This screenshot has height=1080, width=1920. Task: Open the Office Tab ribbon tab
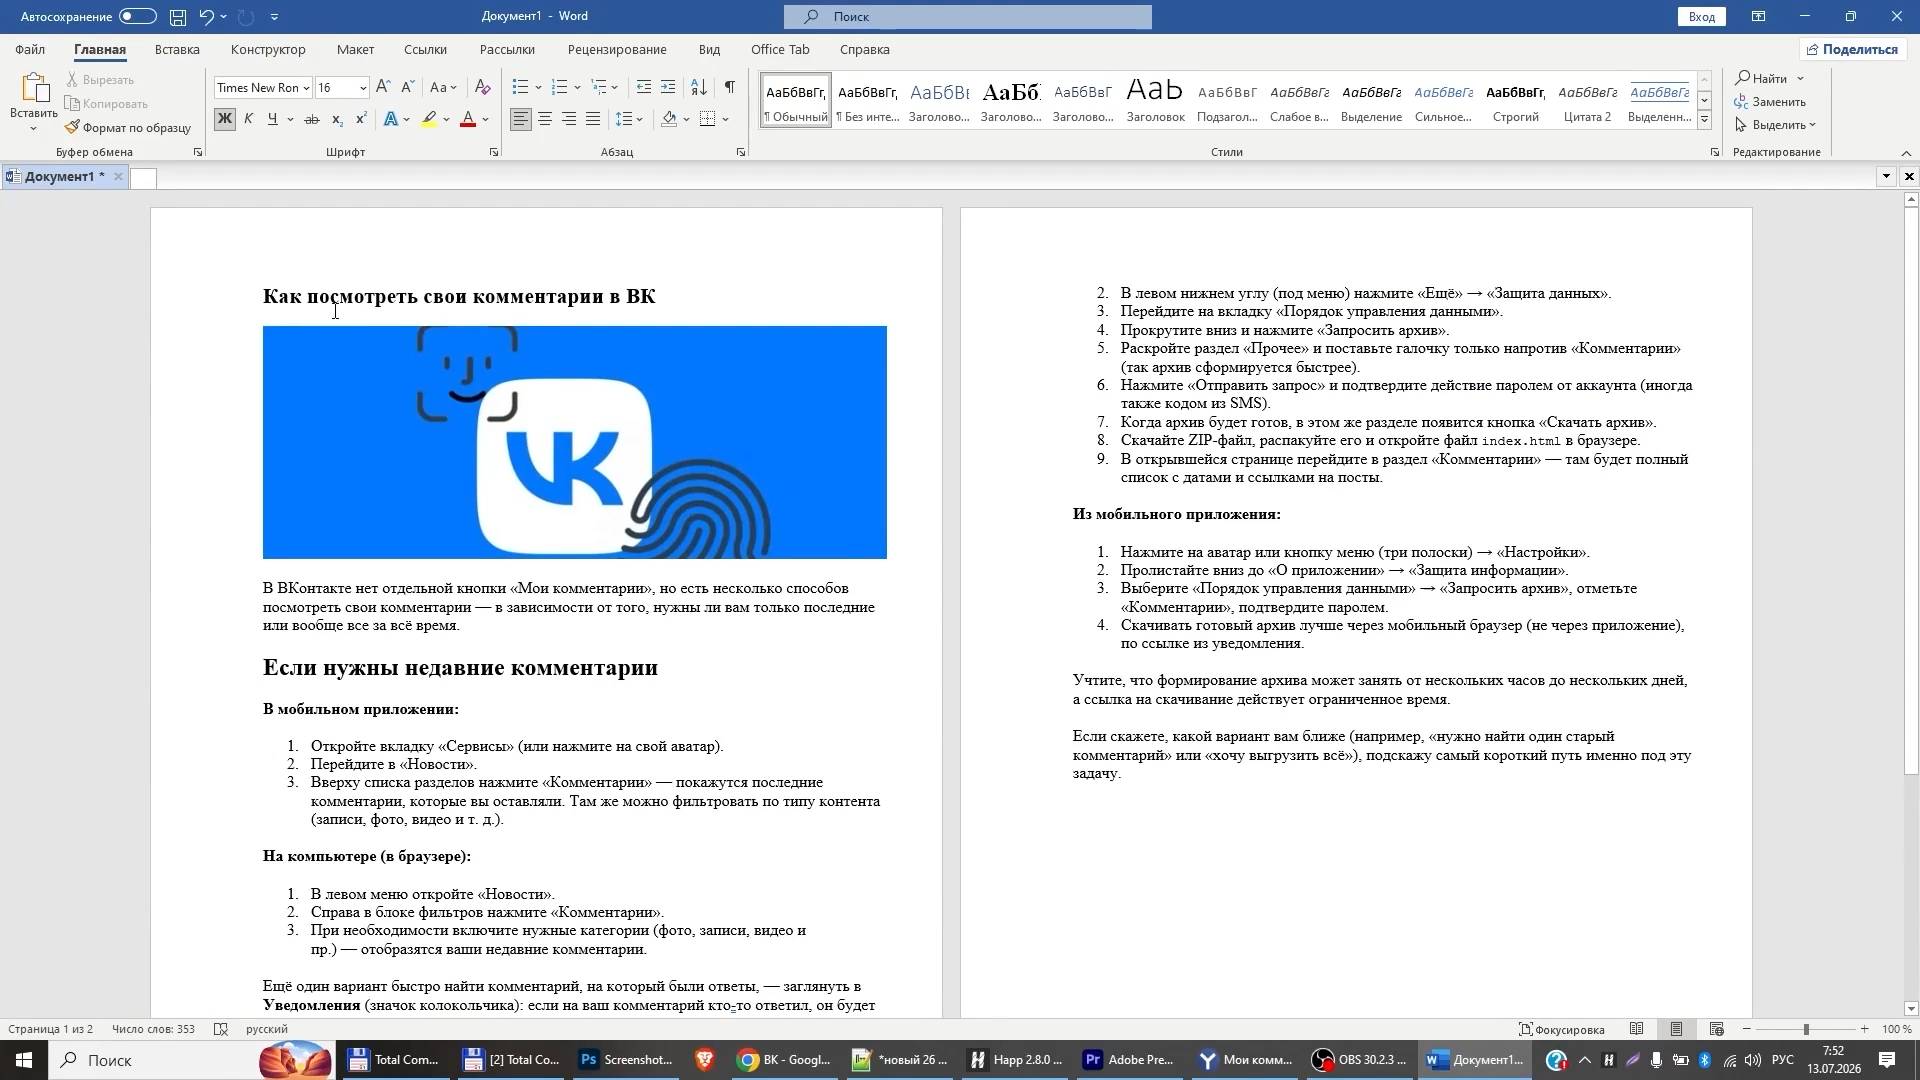click(780, 49)
